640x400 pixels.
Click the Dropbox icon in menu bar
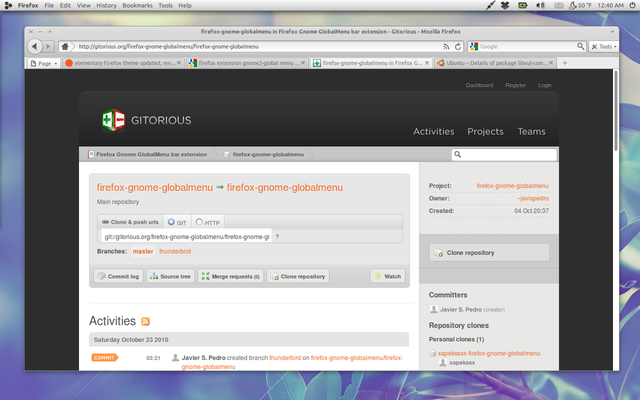tap(505, 5)
